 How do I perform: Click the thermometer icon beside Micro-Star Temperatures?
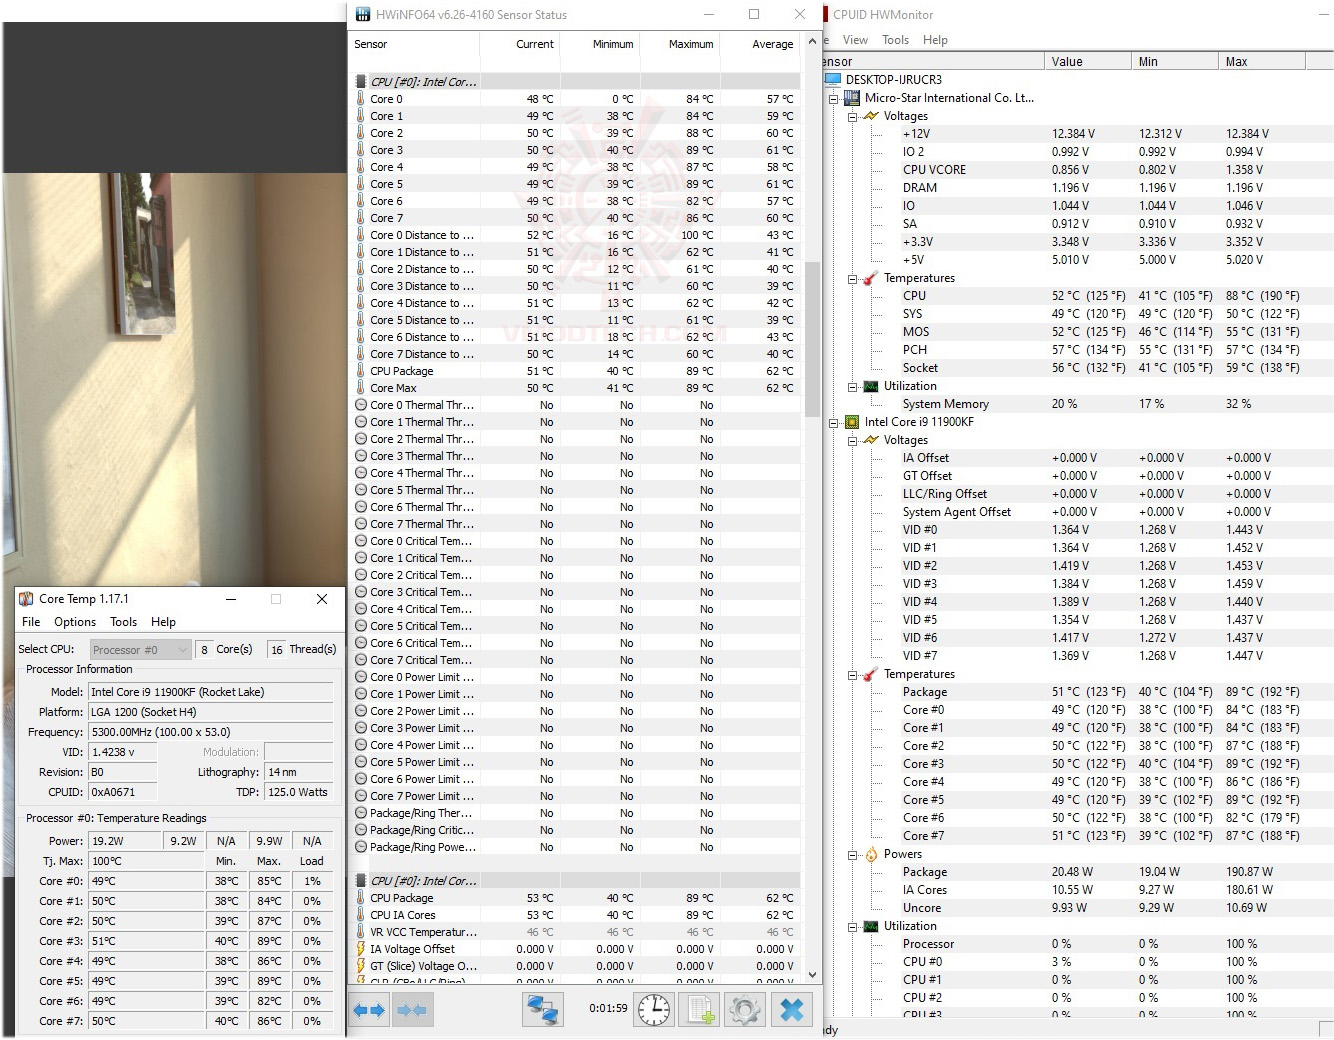[871, 278]
